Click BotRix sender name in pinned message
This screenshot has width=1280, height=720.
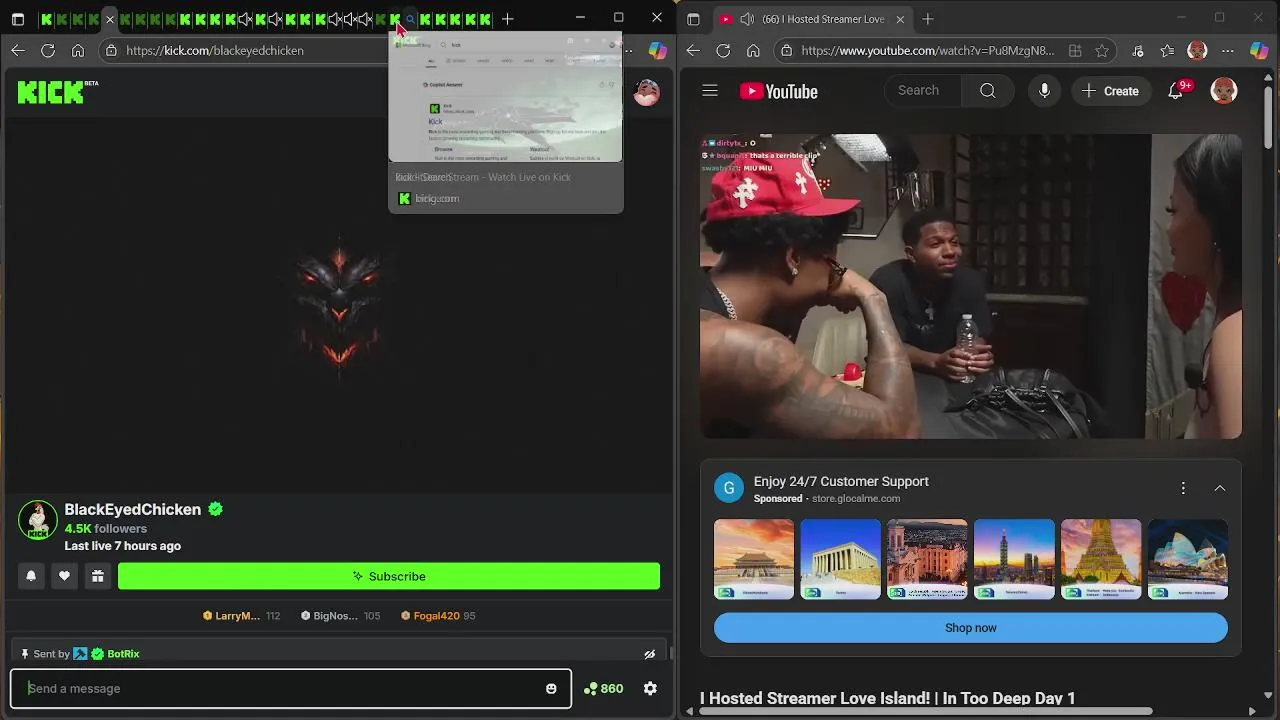123,654
